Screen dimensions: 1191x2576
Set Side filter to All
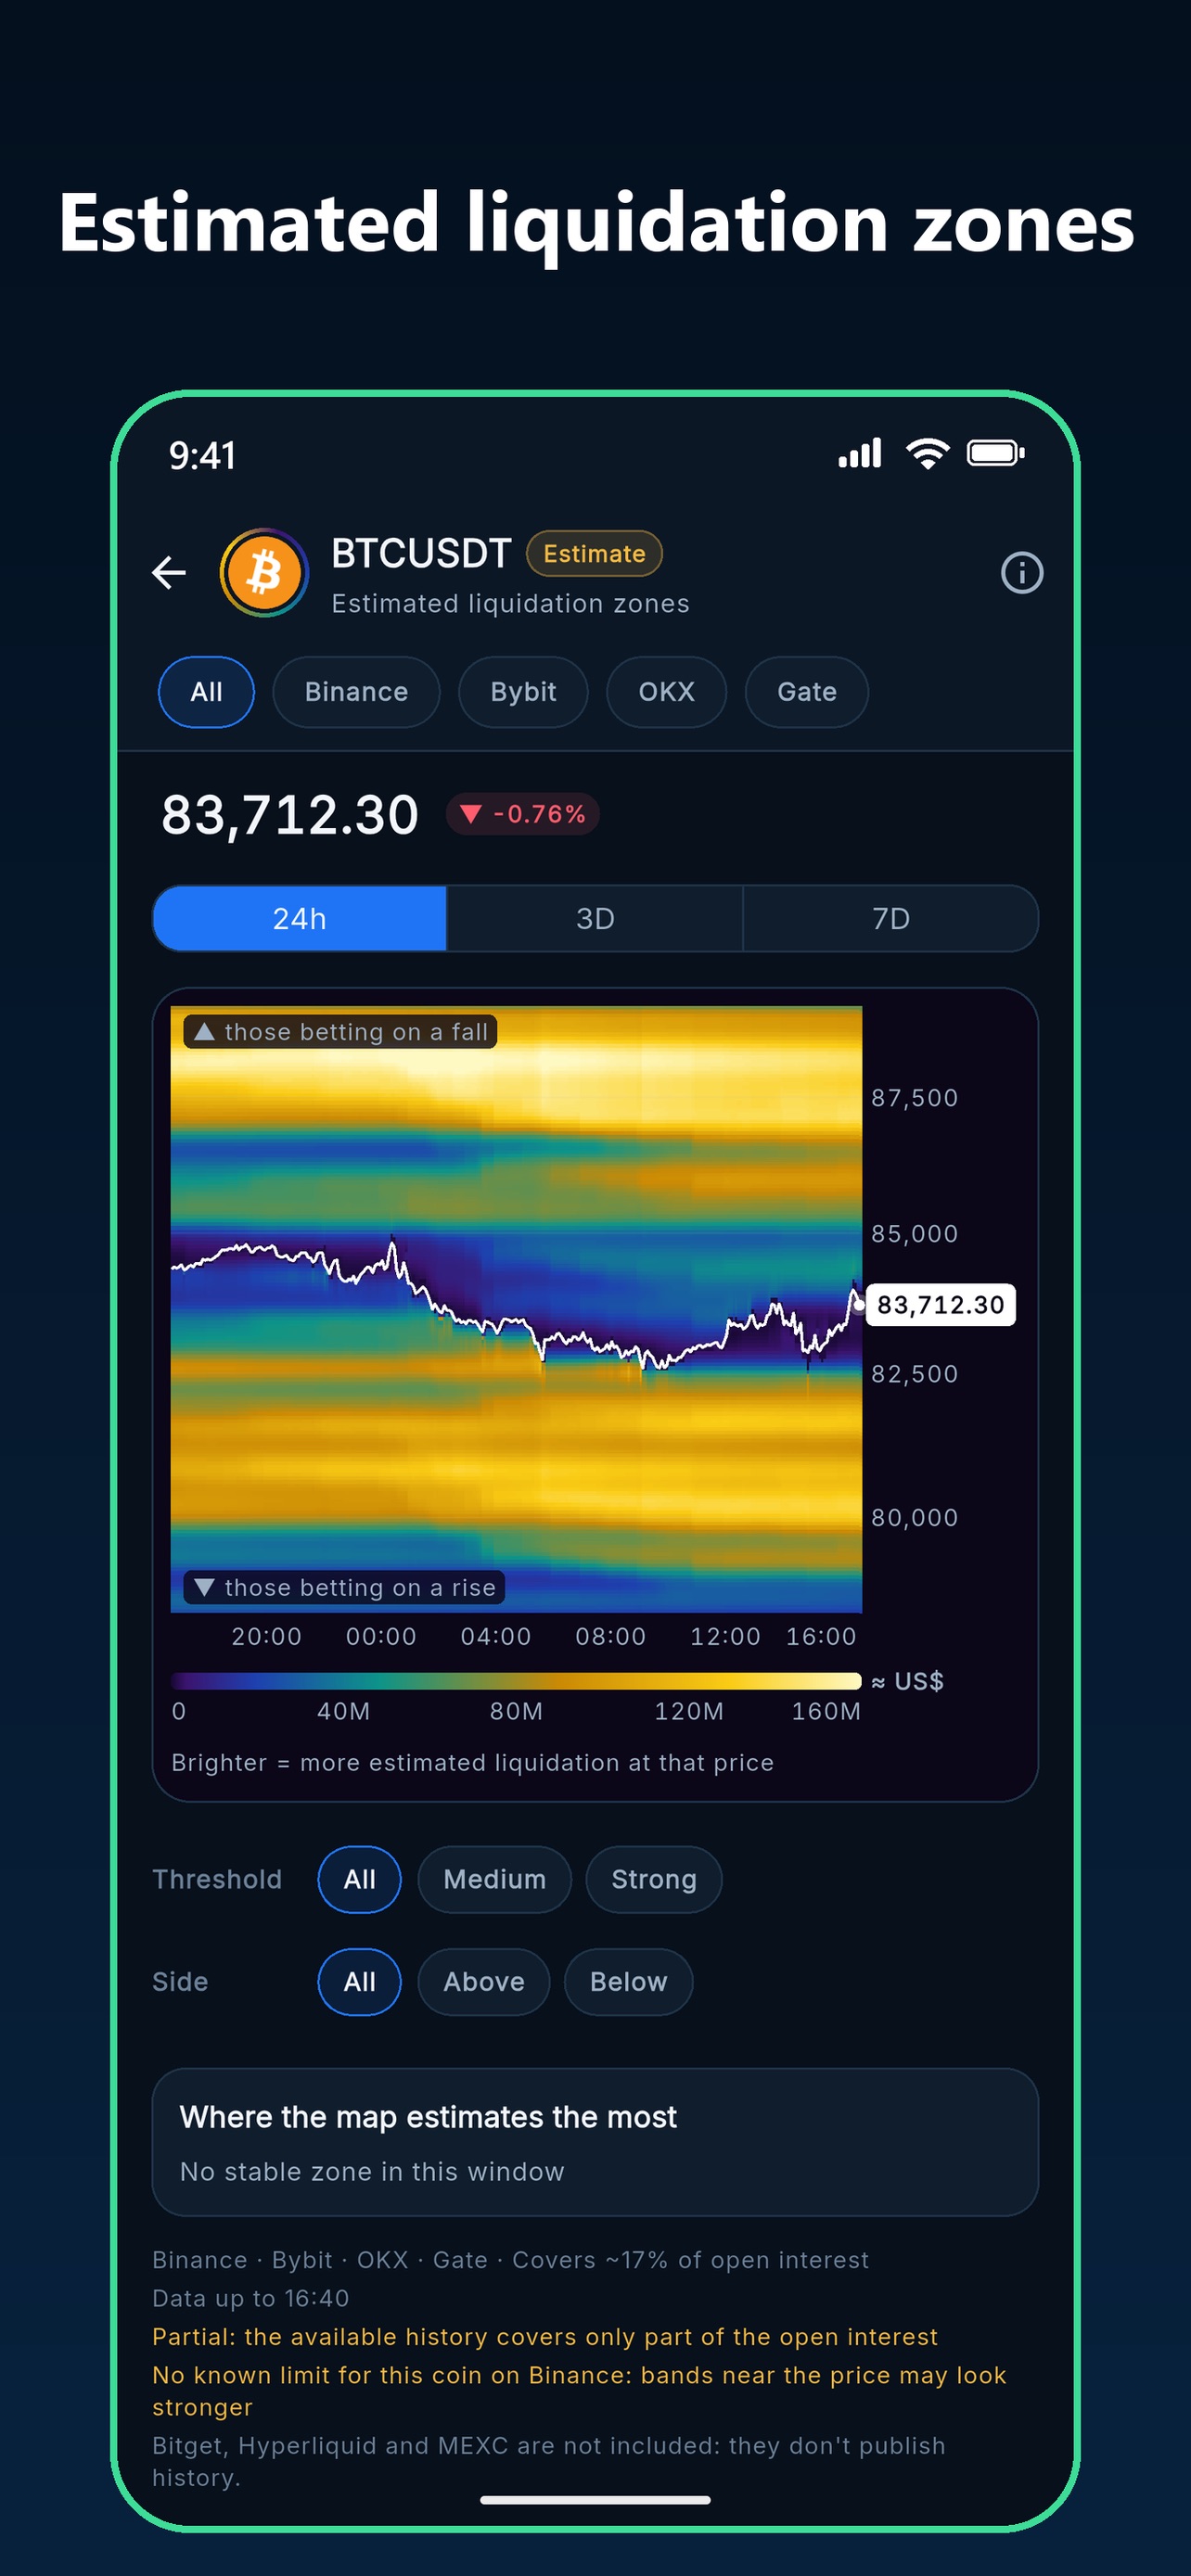[359, 1982]
